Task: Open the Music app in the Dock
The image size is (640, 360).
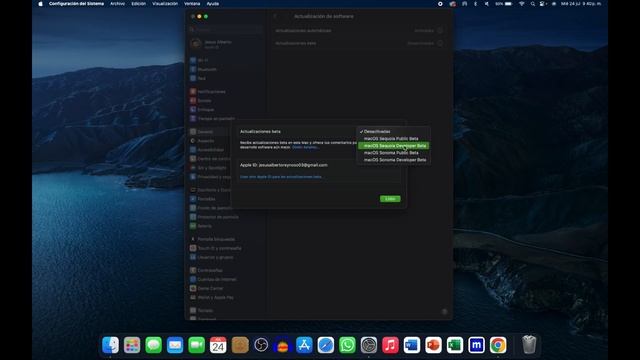Action: coord(390,345)
